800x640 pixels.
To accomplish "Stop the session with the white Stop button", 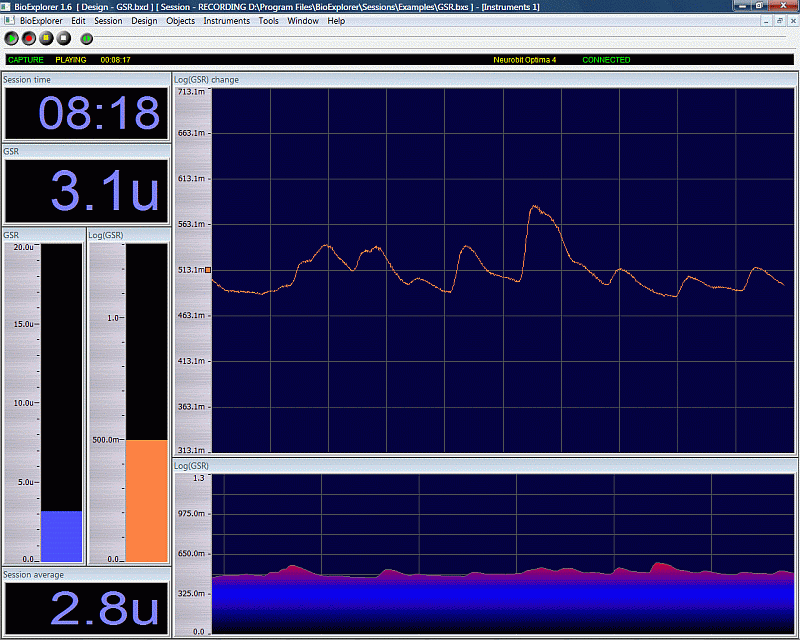I will tap(63, 38).
